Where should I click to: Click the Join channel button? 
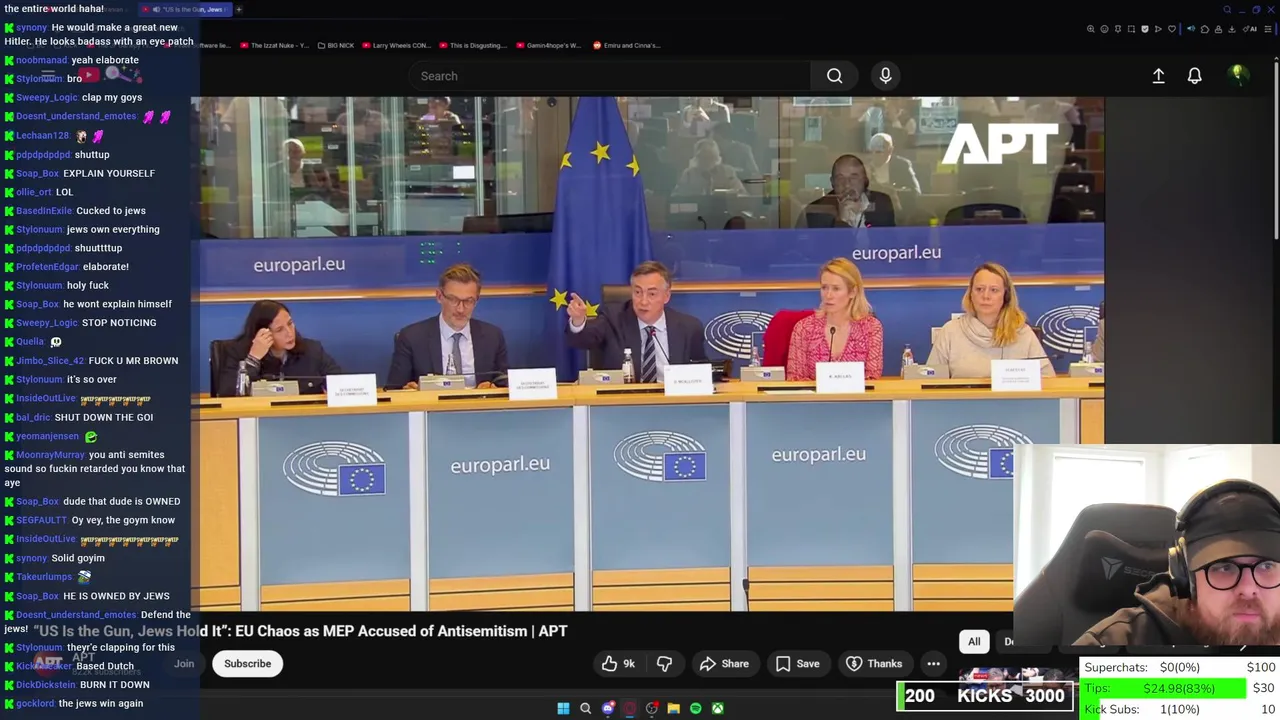click(184, 663)
